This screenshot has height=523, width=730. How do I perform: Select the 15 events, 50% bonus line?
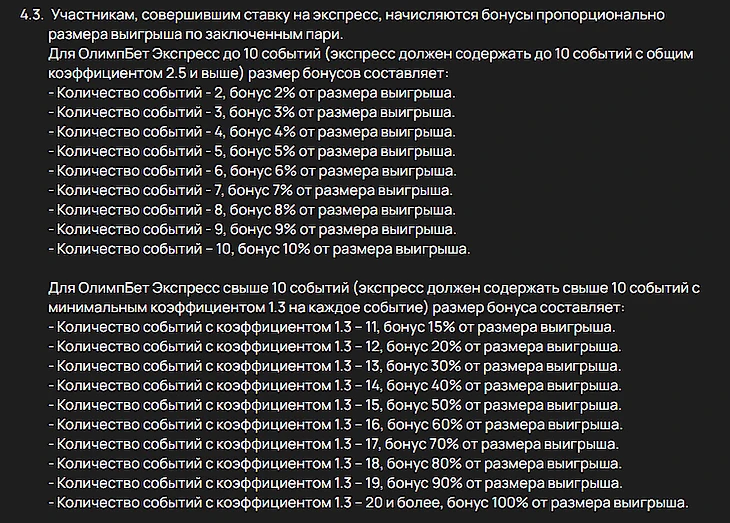(335, 405)
